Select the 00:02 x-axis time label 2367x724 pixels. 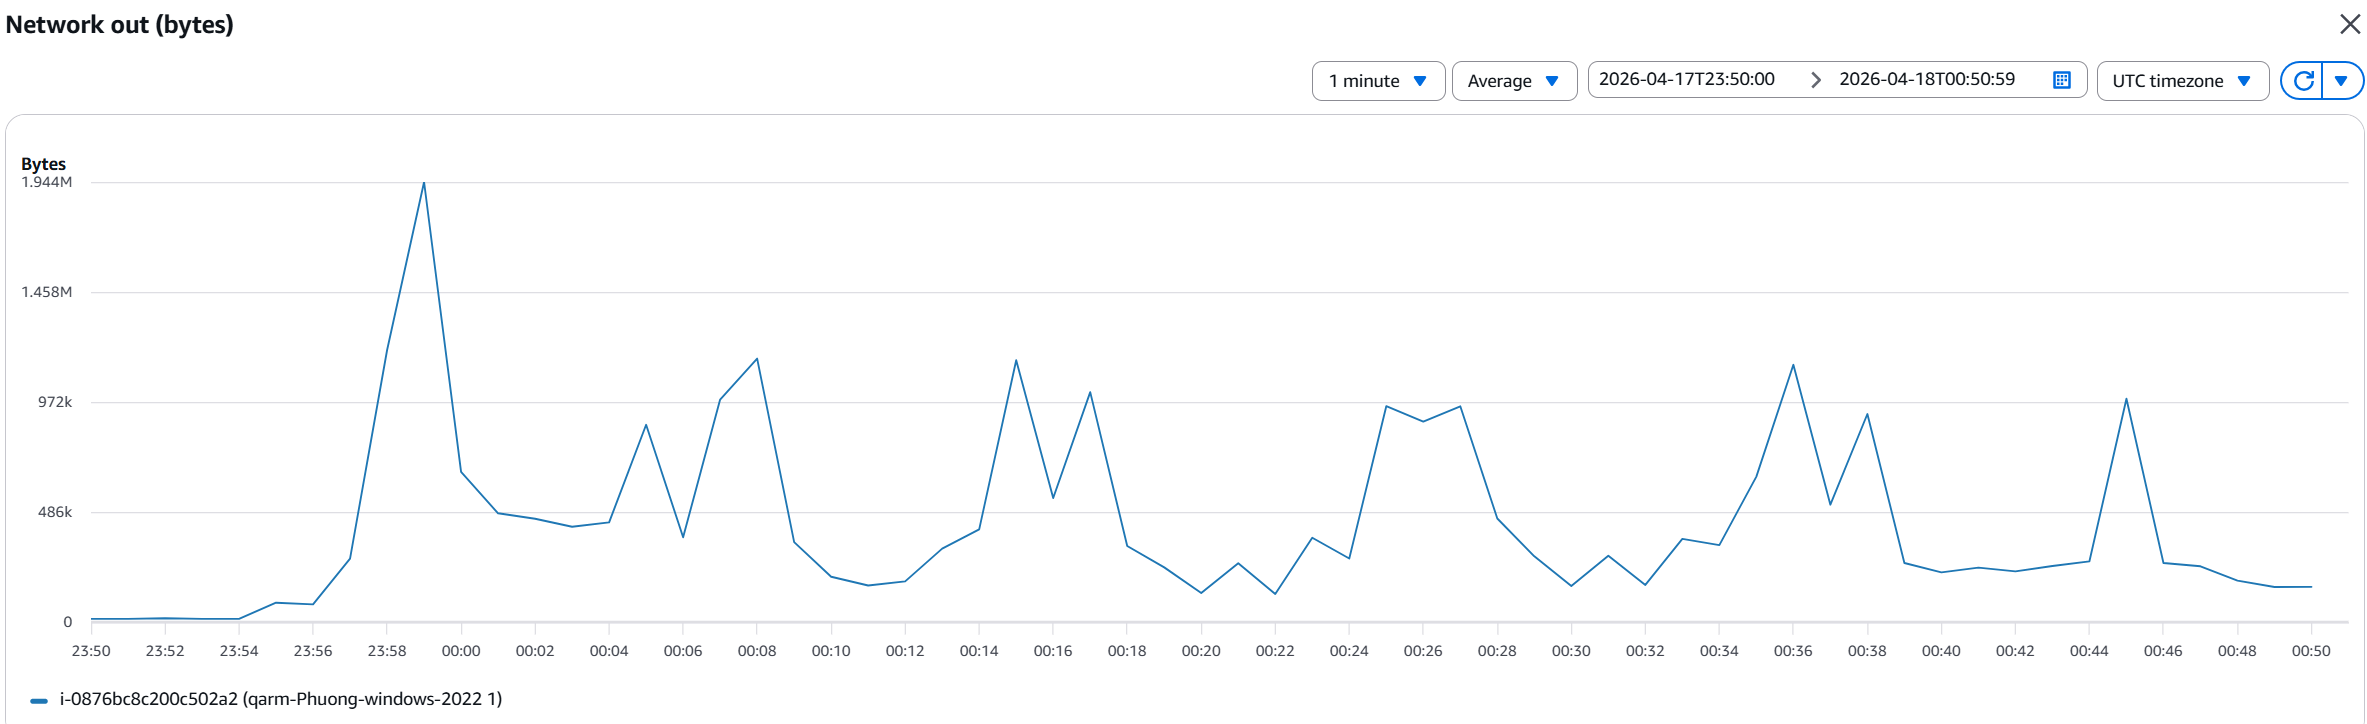[x=535, y=651]
